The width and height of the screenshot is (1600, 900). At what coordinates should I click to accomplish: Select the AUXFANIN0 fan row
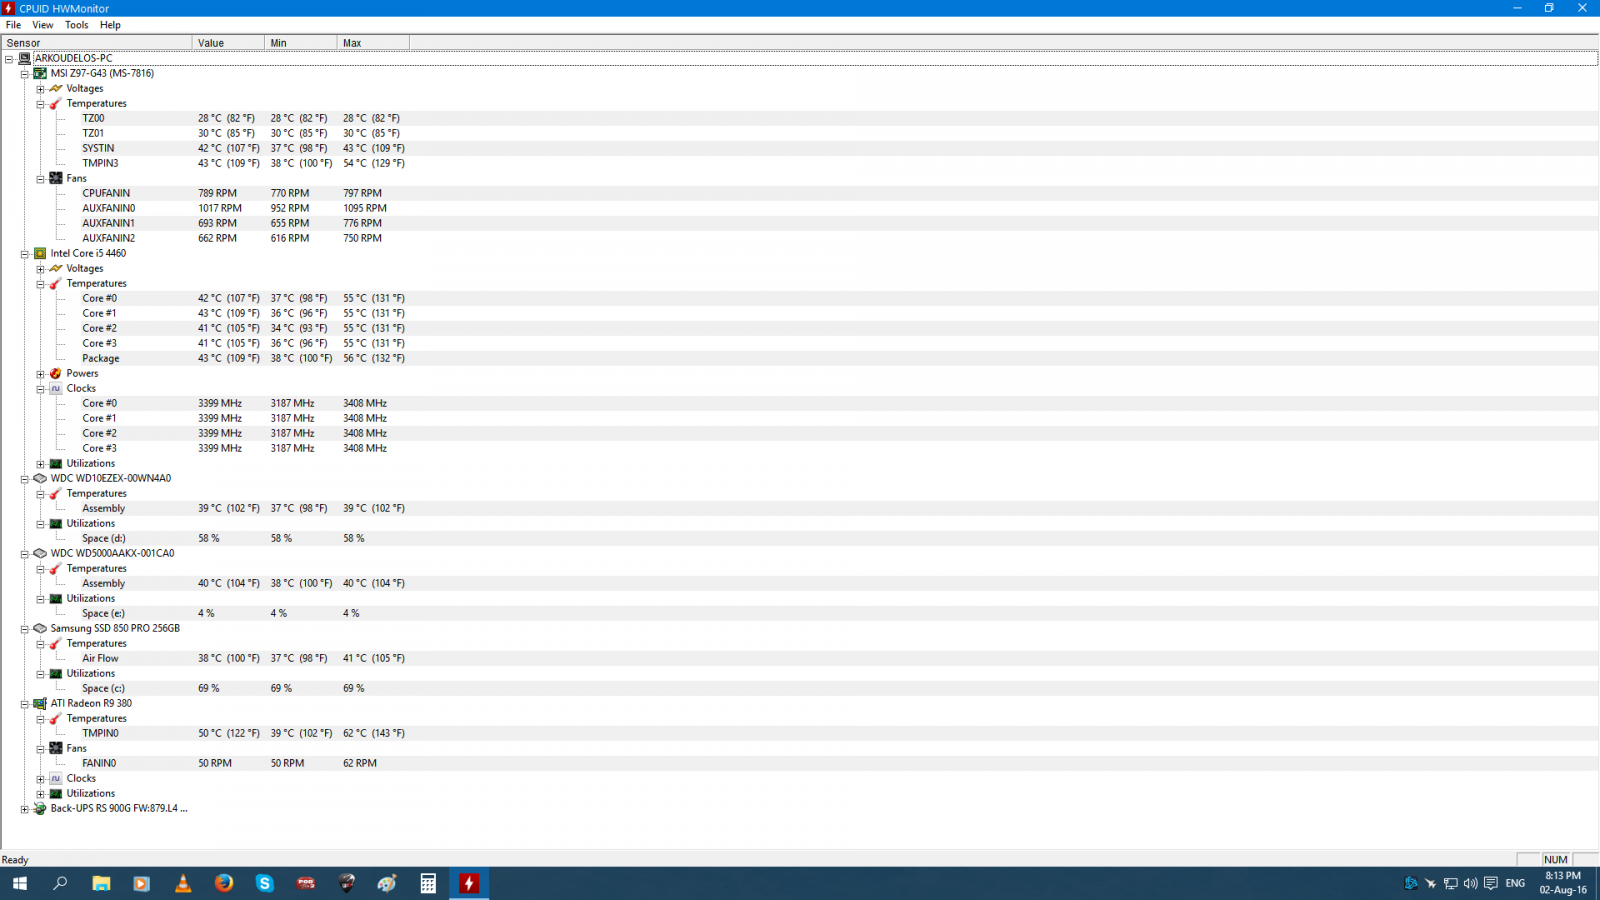[x=800, y=208]
